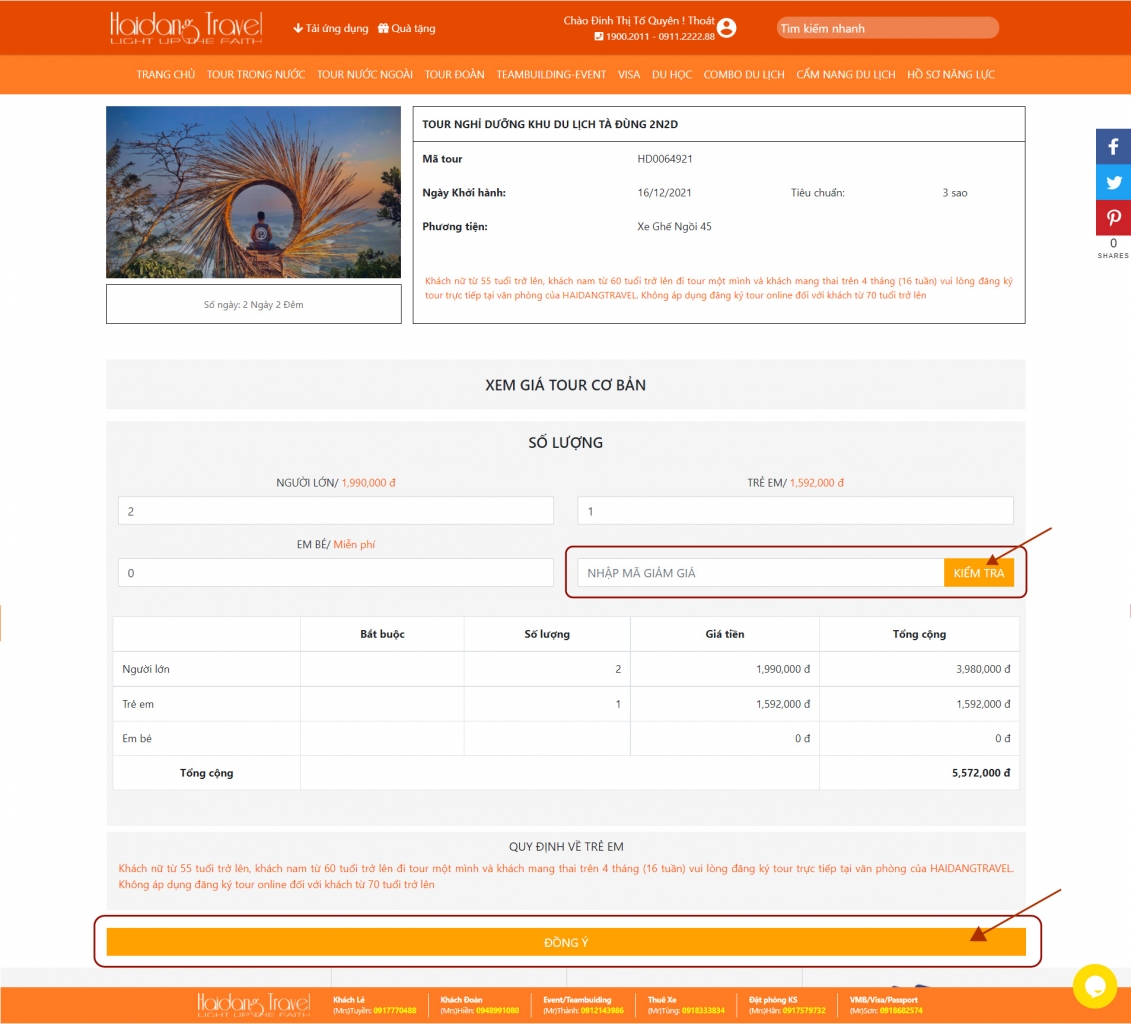Screen dimensions: 1131x1024
Task: Open HỒ SƠ NĂNG LỰC menu
Action: coord(951,74)
